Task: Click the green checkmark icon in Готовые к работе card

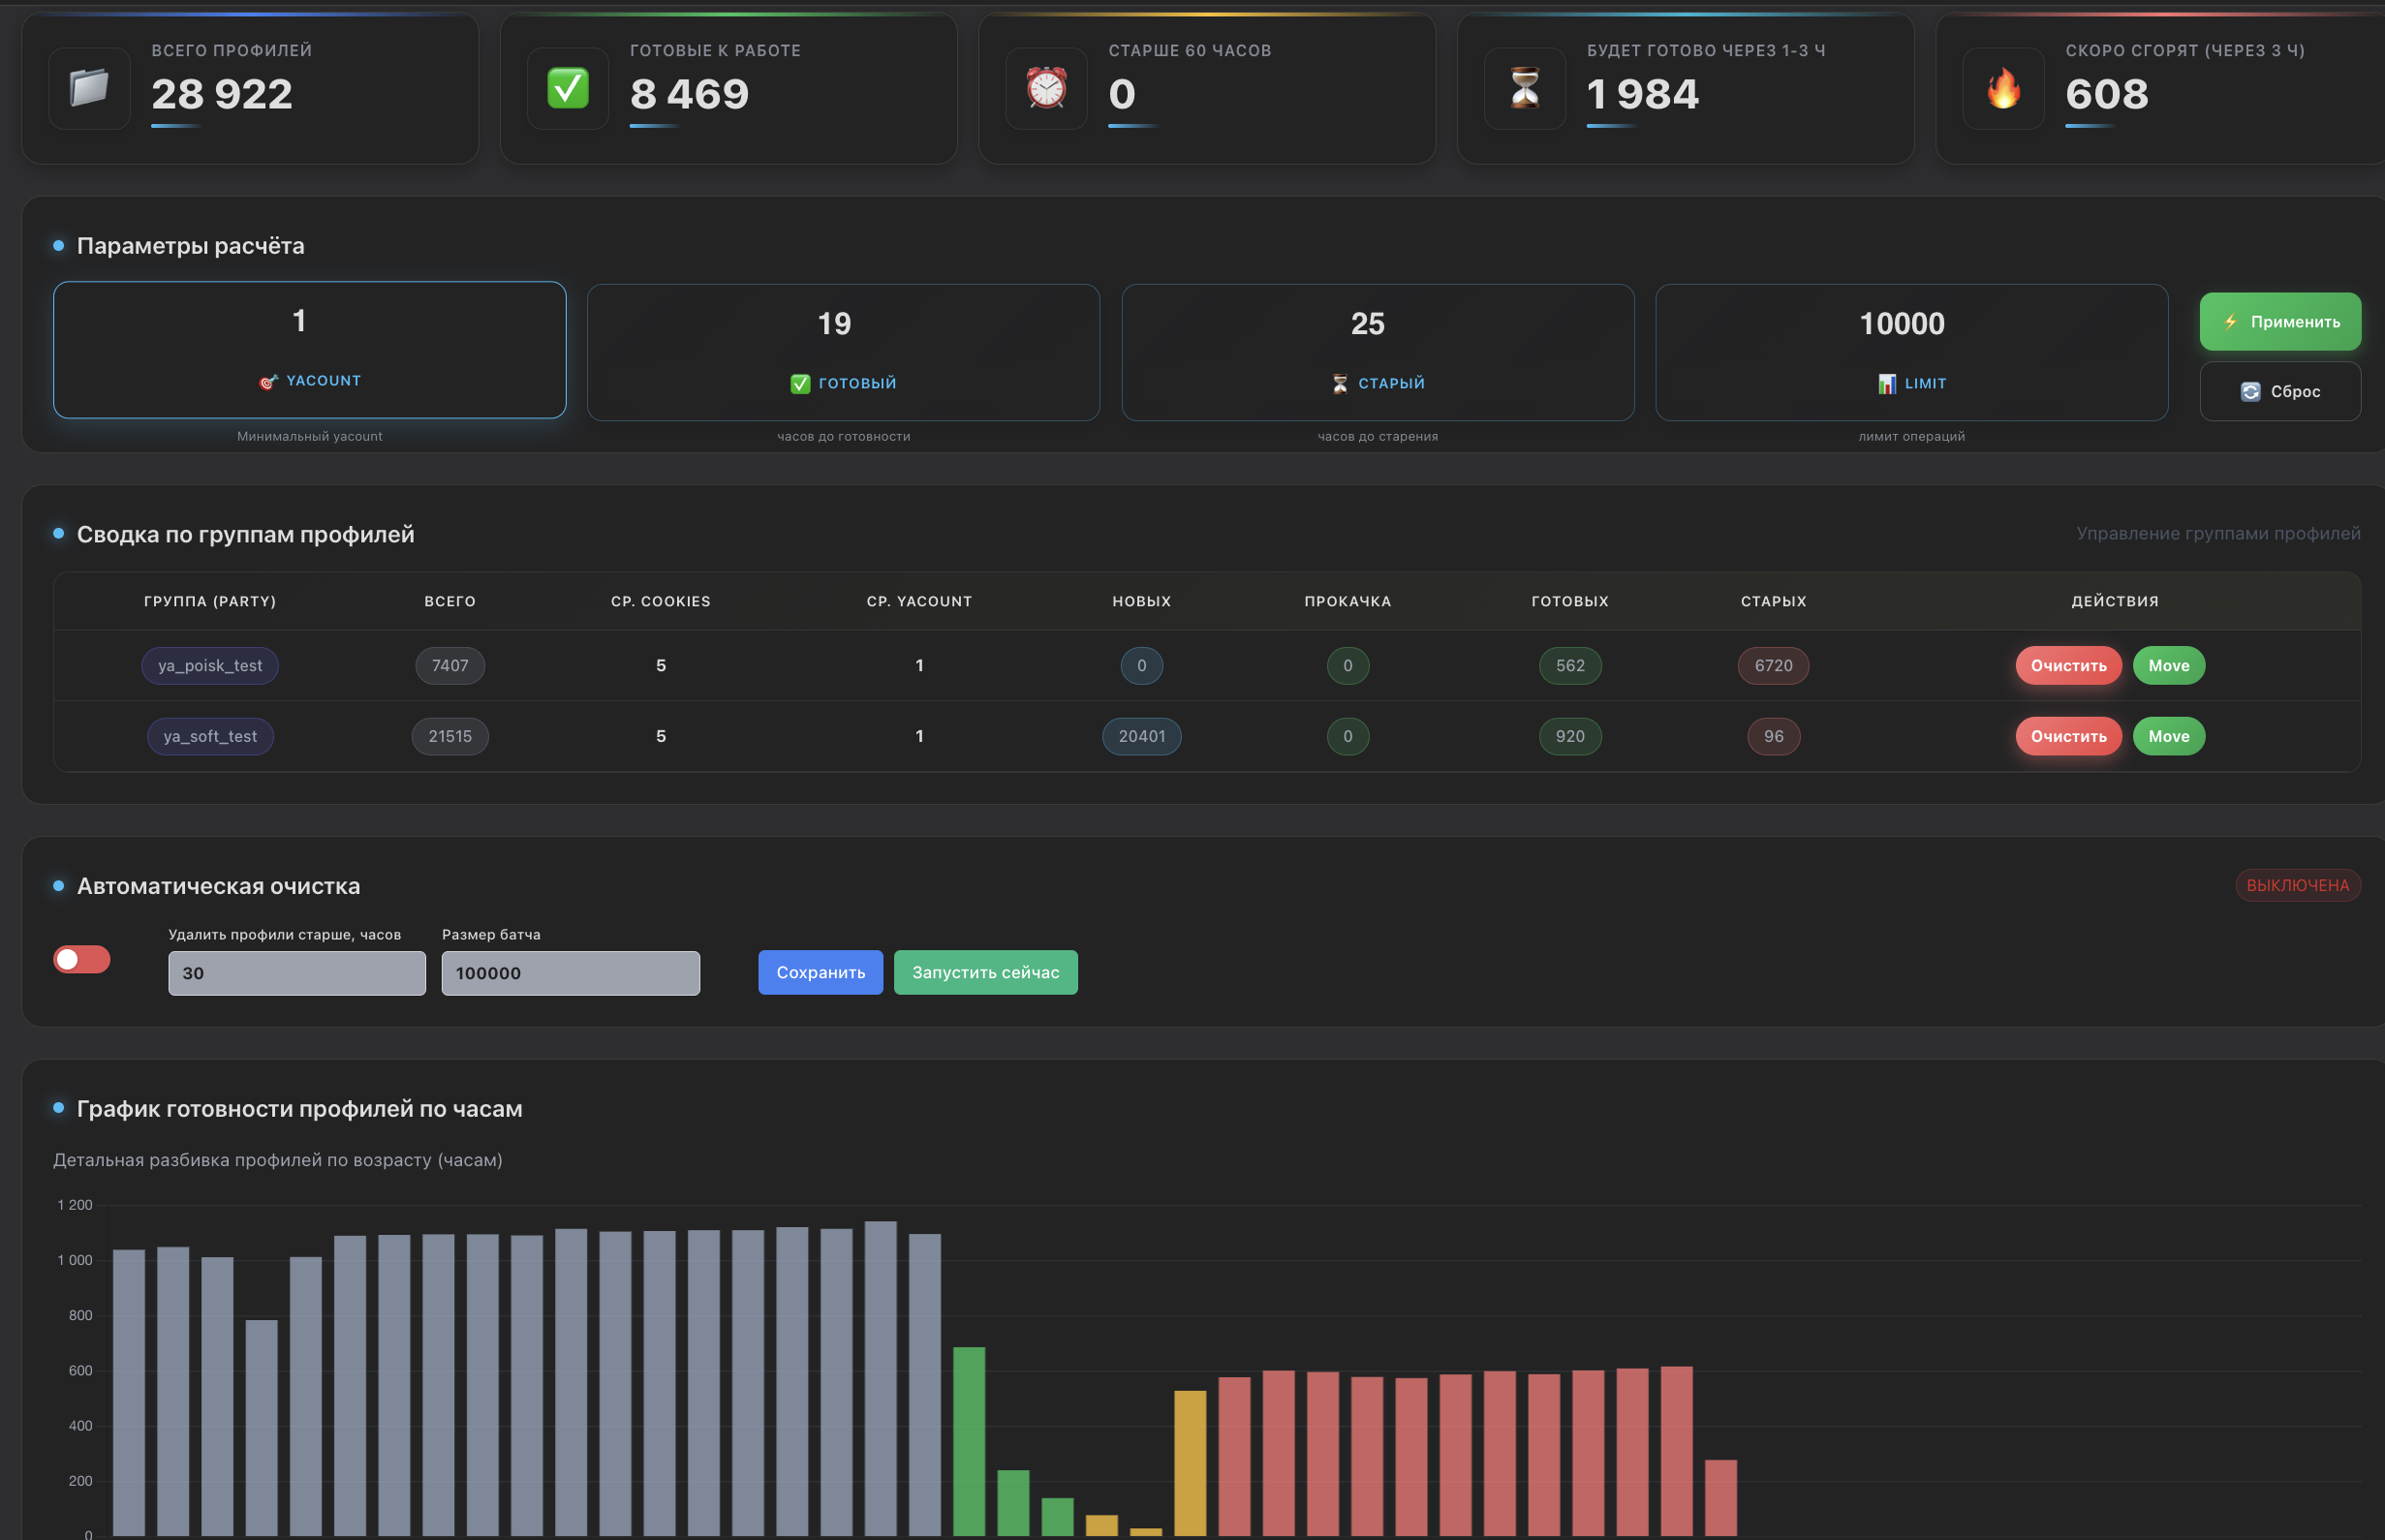Action: coord(567,88)
